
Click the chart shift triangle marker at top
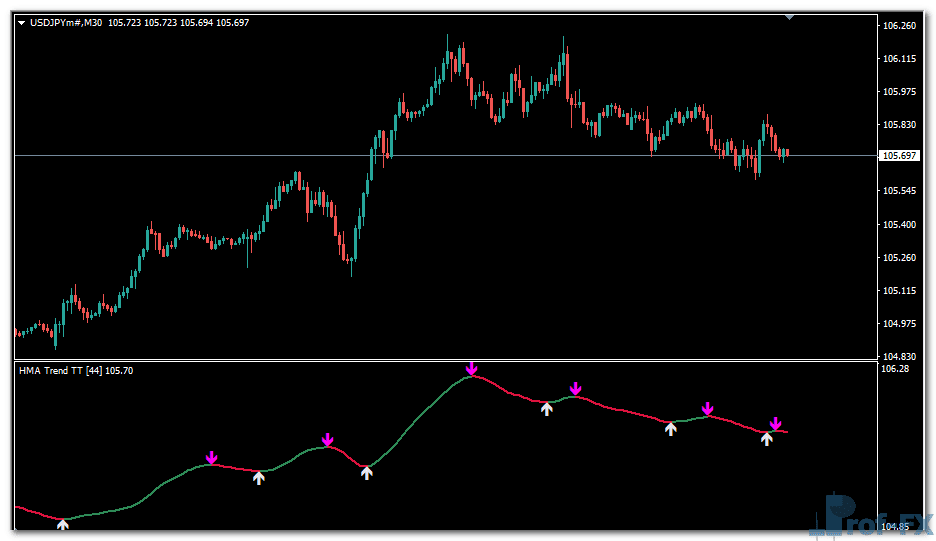pyautogui.click(x=789, y=17)
